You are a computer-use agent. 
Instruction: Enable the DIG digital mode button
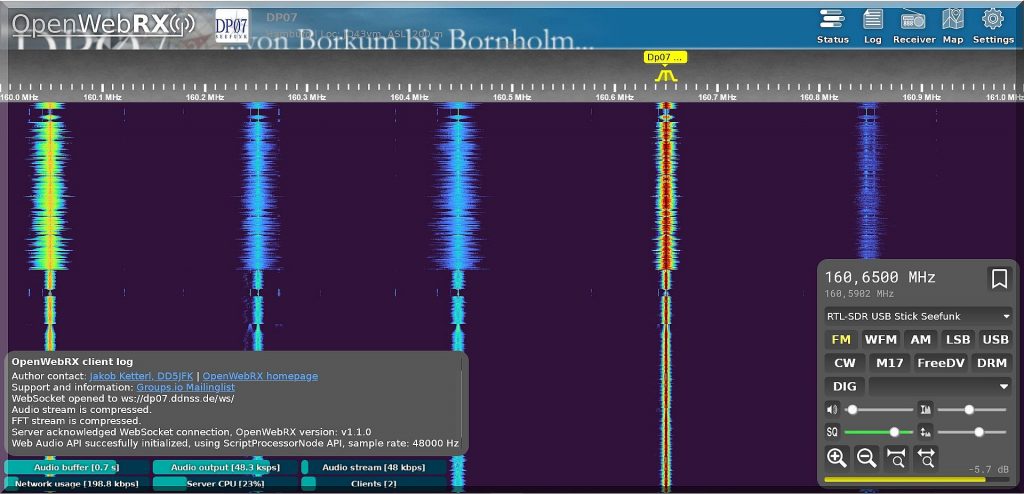[x=844, y=386]
